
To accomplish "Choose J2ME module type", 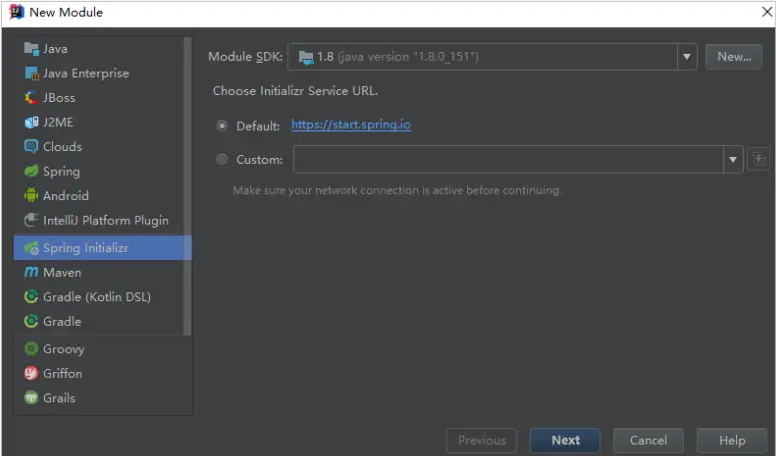I will point(98,122).
